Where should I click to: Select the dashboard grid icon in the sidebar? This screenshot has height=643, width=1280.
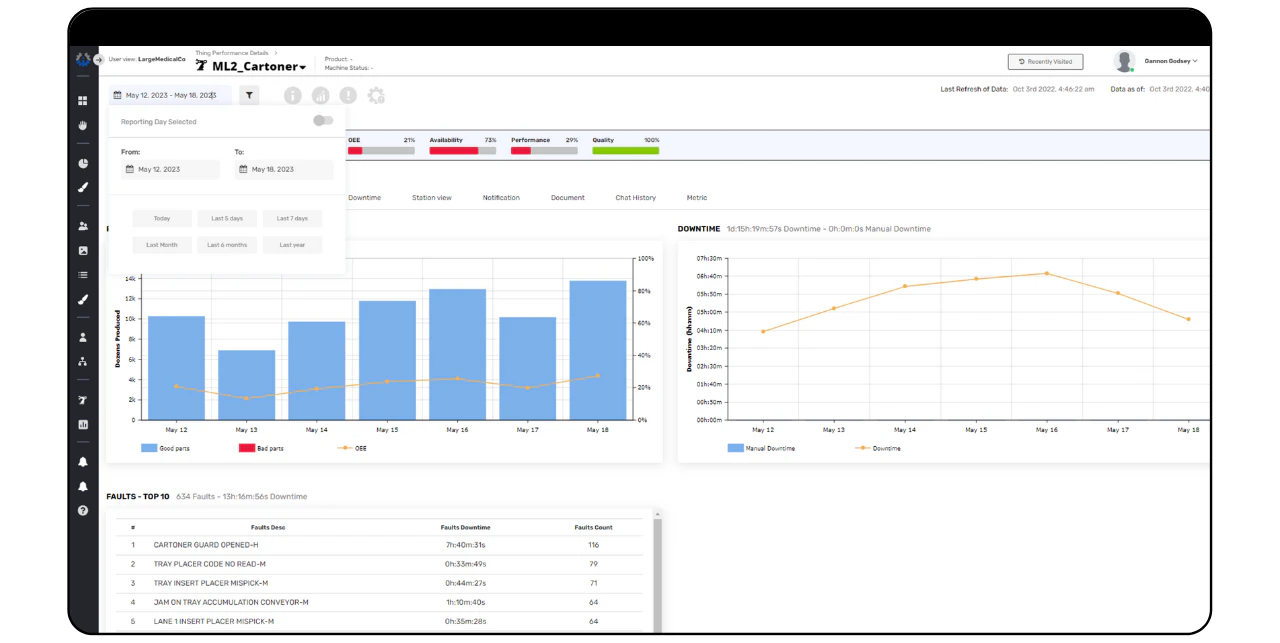tap(83, 100)
